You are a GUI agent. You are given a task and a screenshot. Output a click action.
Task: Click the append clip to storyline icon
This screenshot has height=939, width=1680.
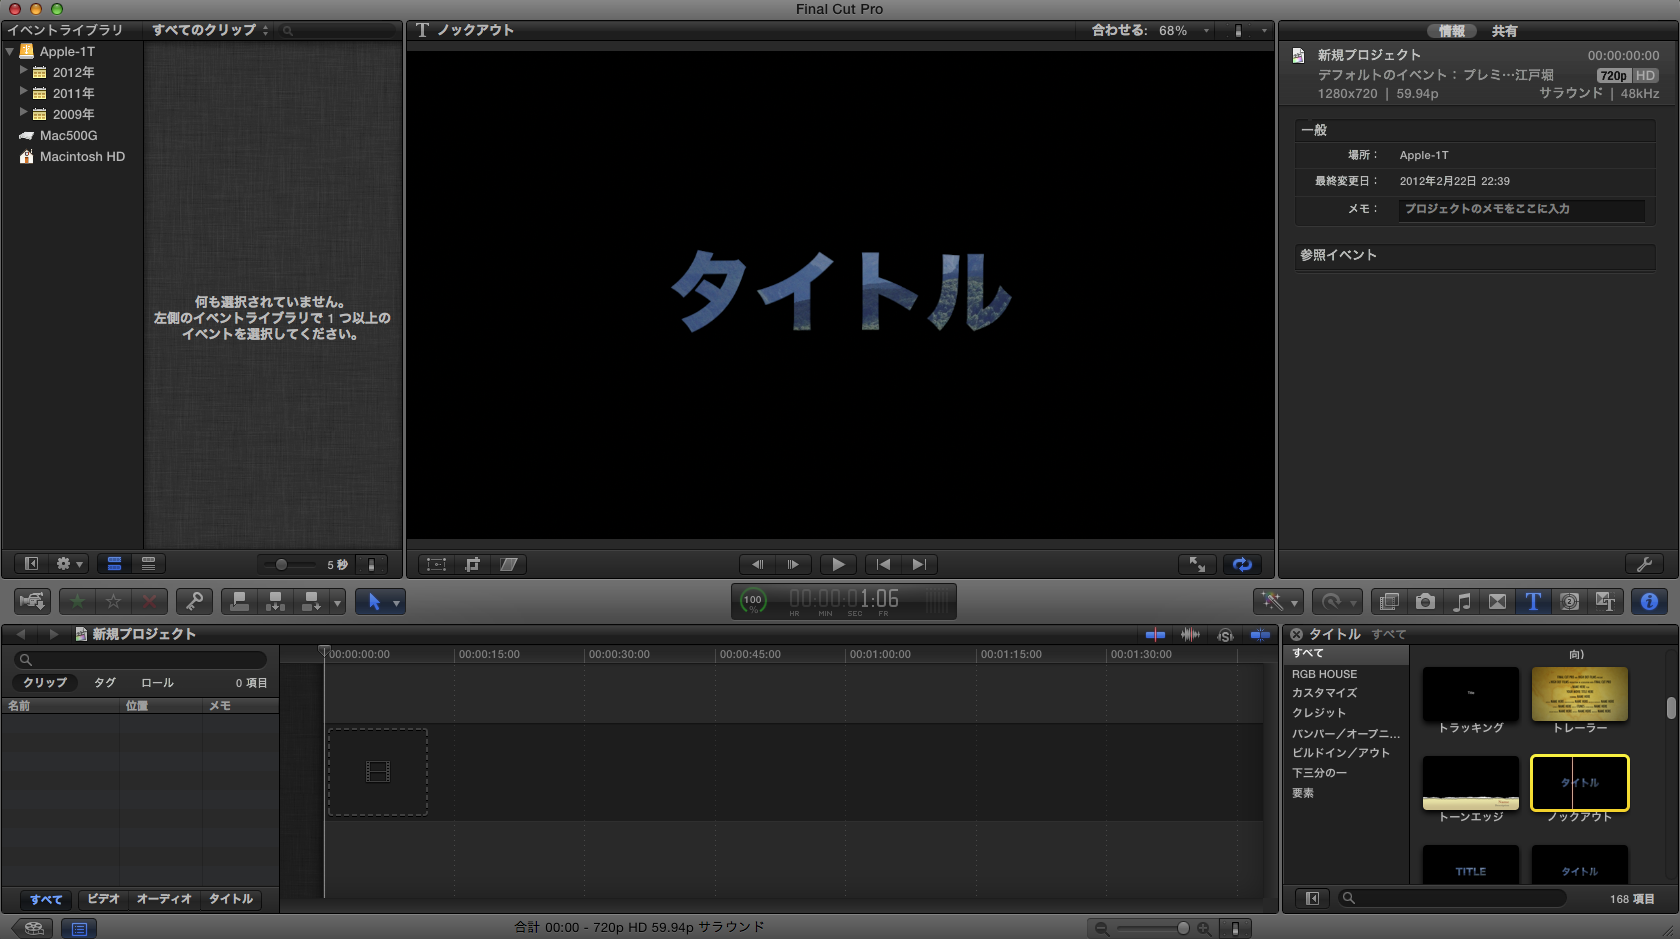pos(311,601)
